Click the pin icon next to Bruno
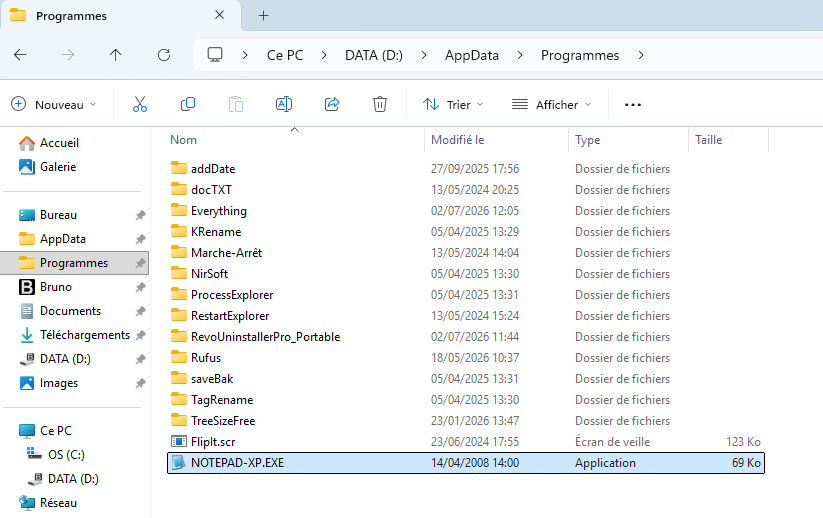 click(x=140, y=287)
